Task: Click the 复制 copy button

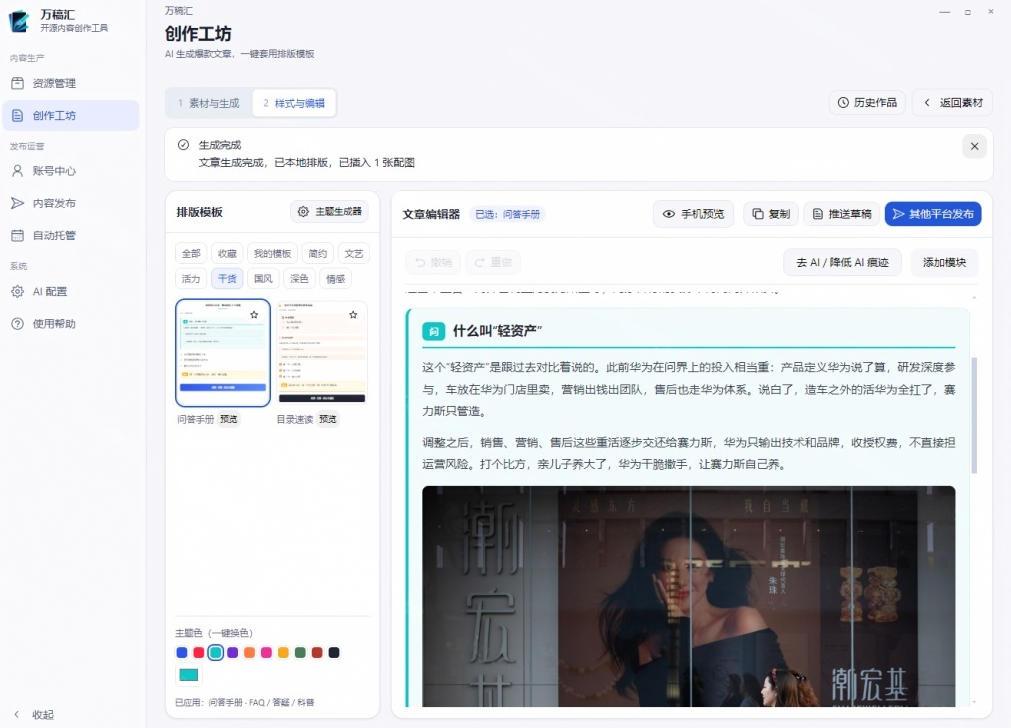Action: (771, 214)
